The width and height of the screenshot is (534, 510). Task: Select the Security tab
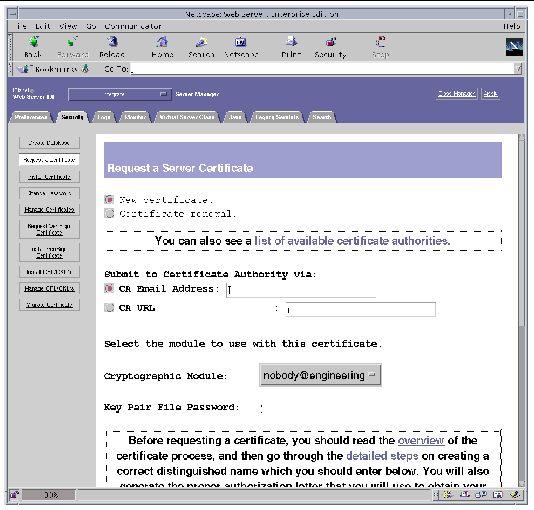click(x=72, y=117)
